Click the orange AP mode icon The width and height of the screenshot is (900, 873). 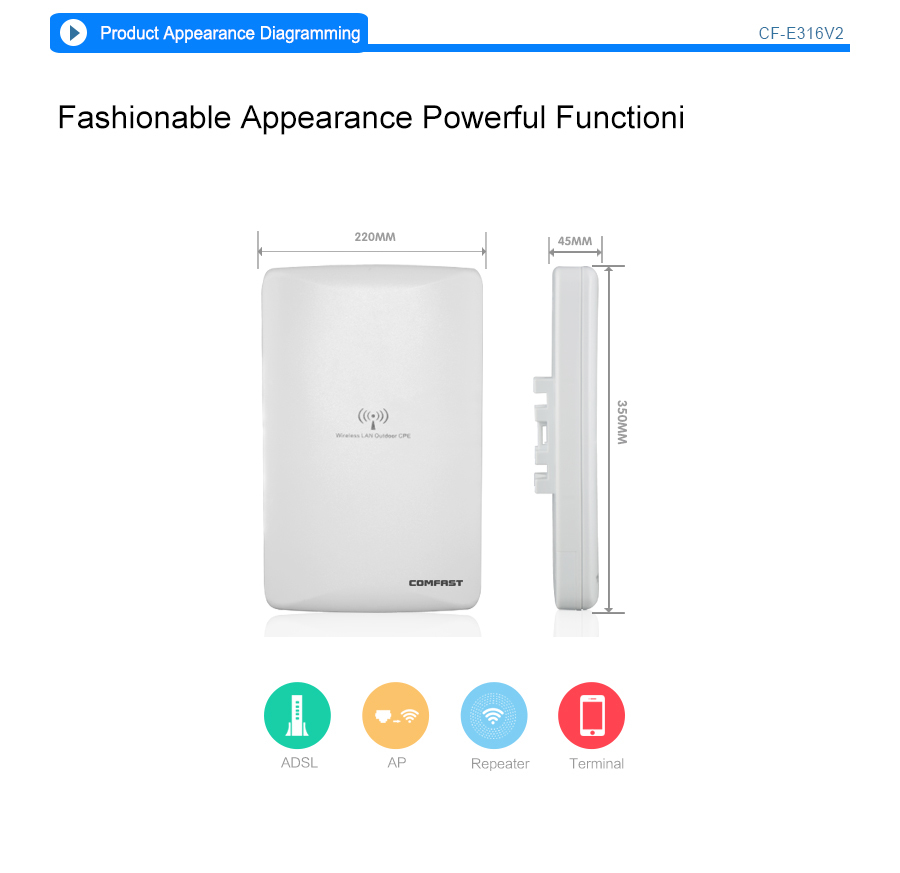(395, 715)
